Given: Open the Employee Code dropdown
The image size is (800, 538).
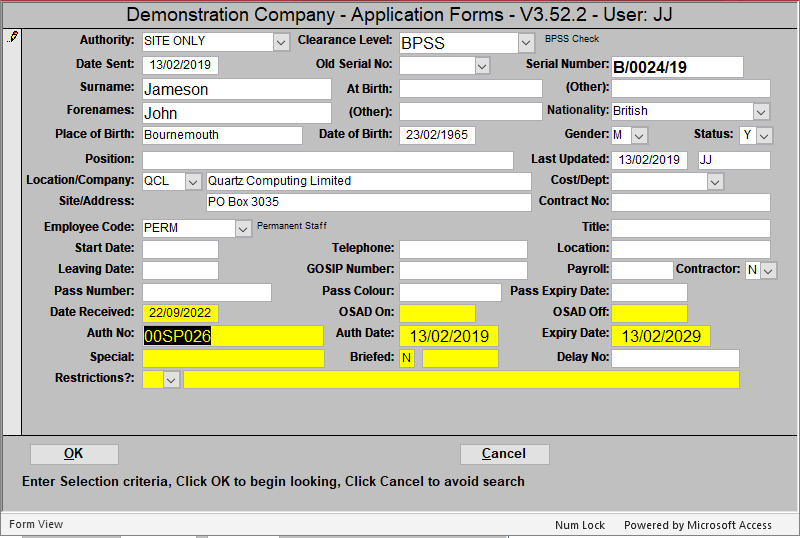Looking at the screenshot, I should tap(243, 228).
